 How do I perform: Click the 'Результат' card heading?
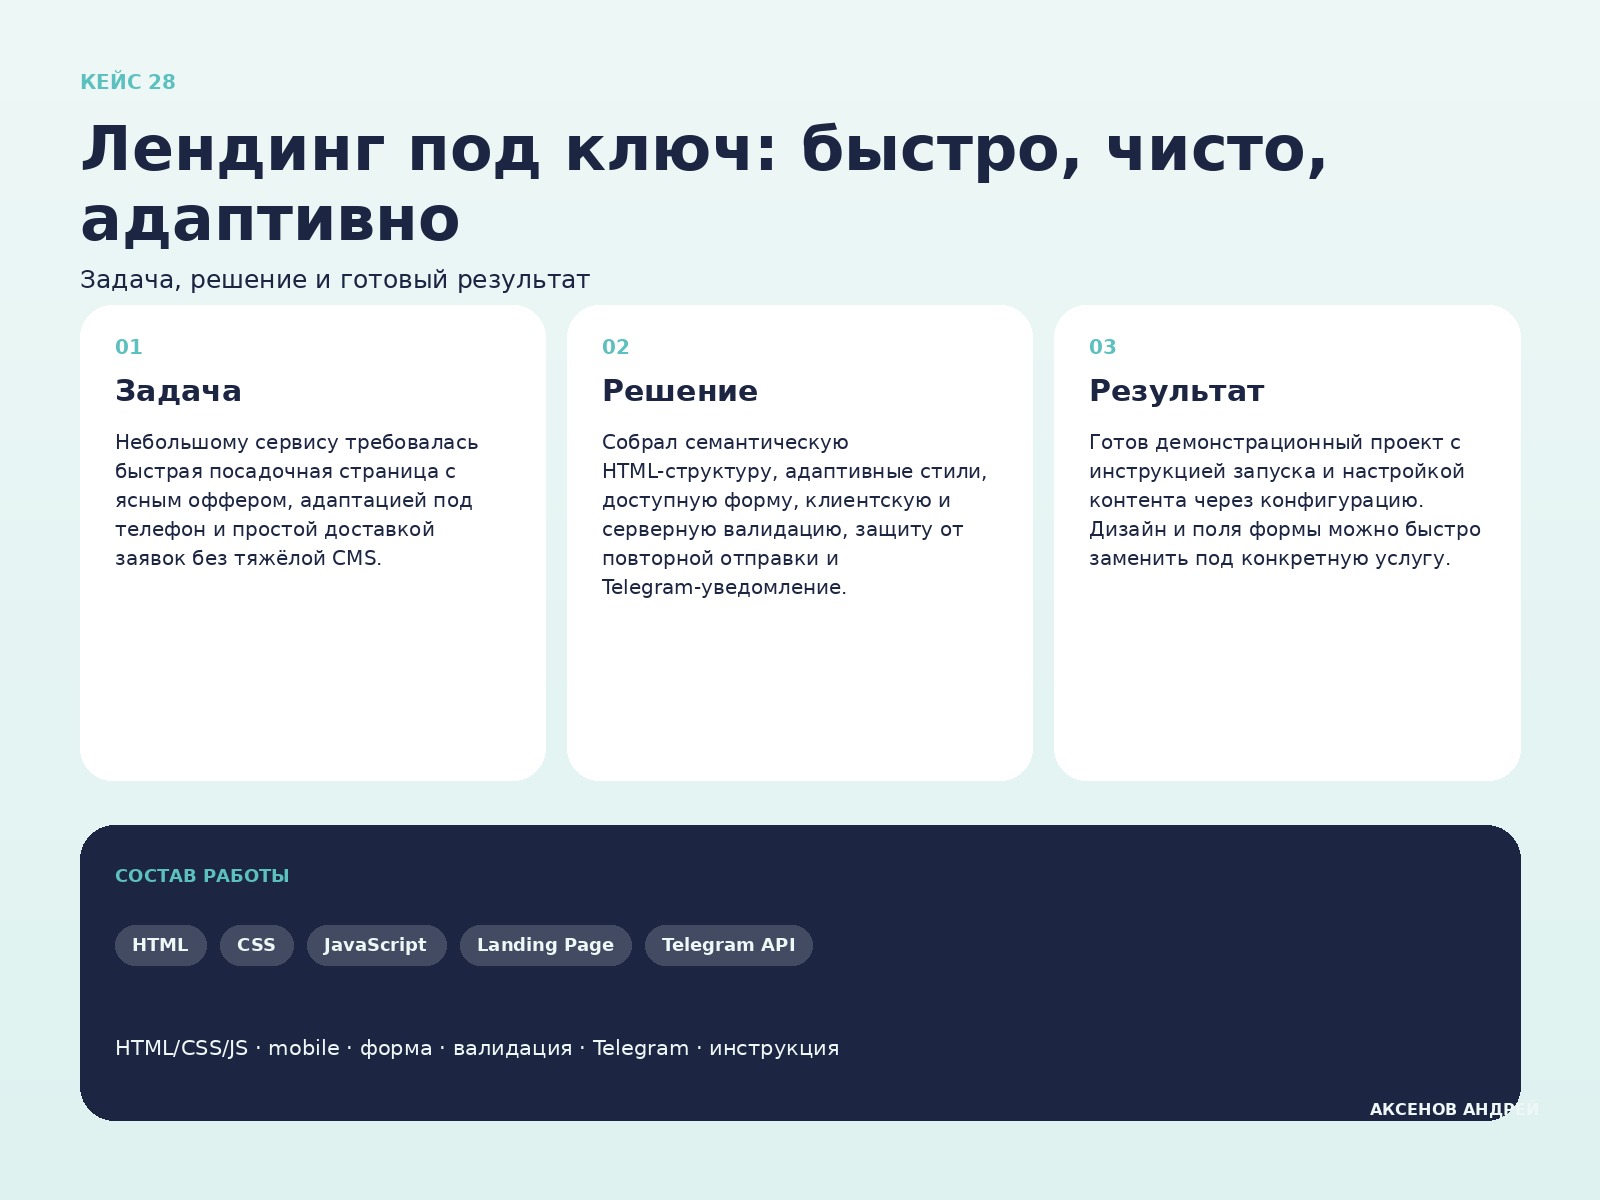click(1177, 391)
